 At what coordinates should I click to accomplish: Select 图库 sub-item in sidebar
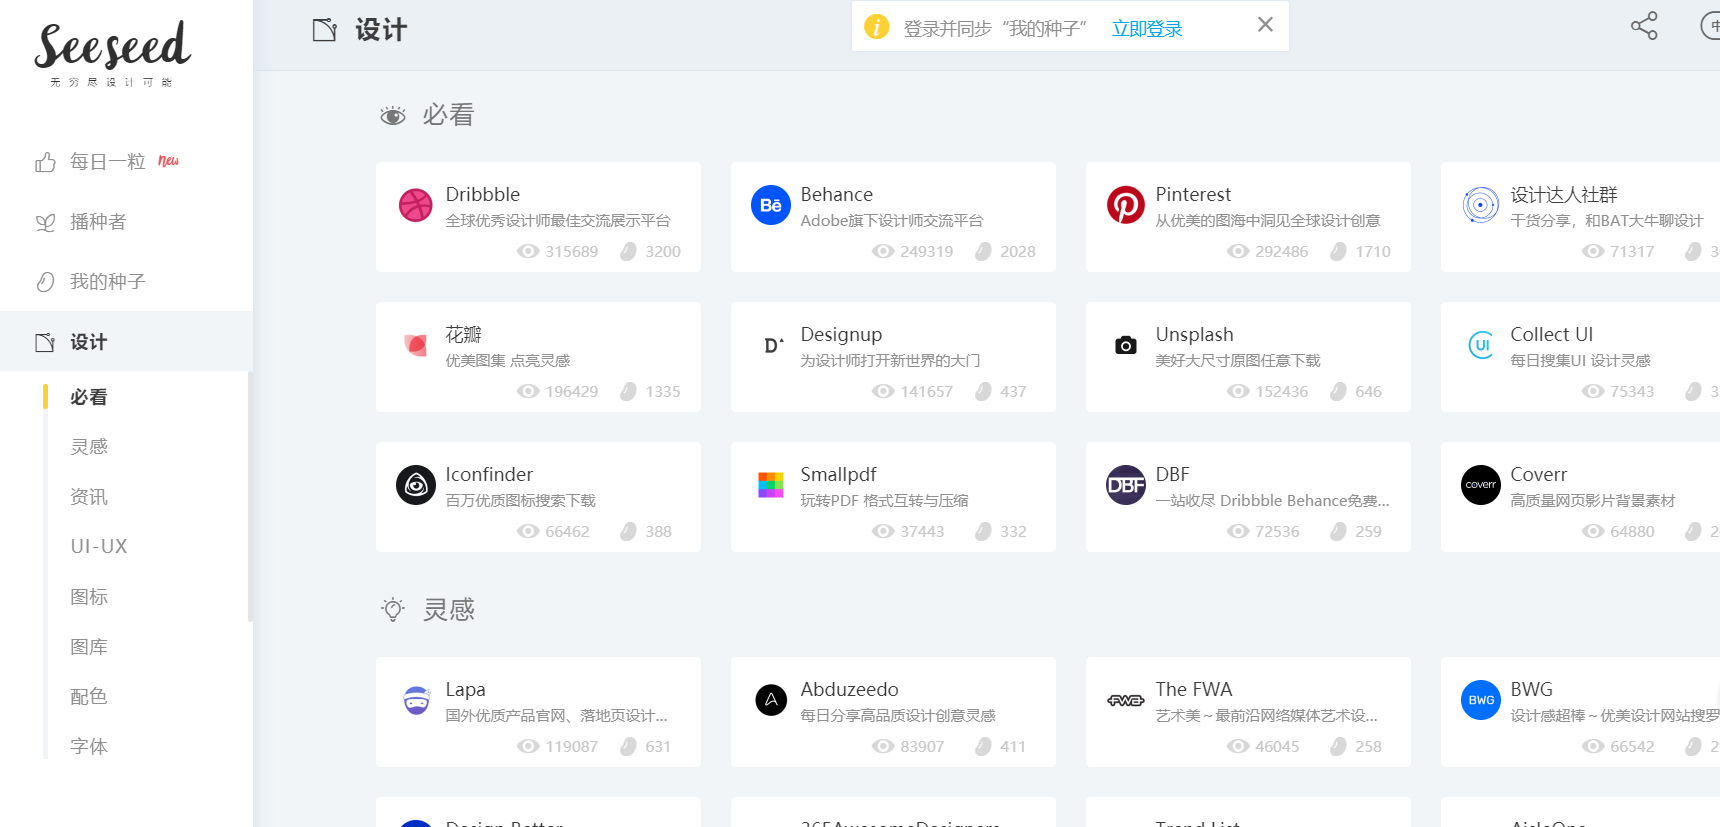pos(89,647)
